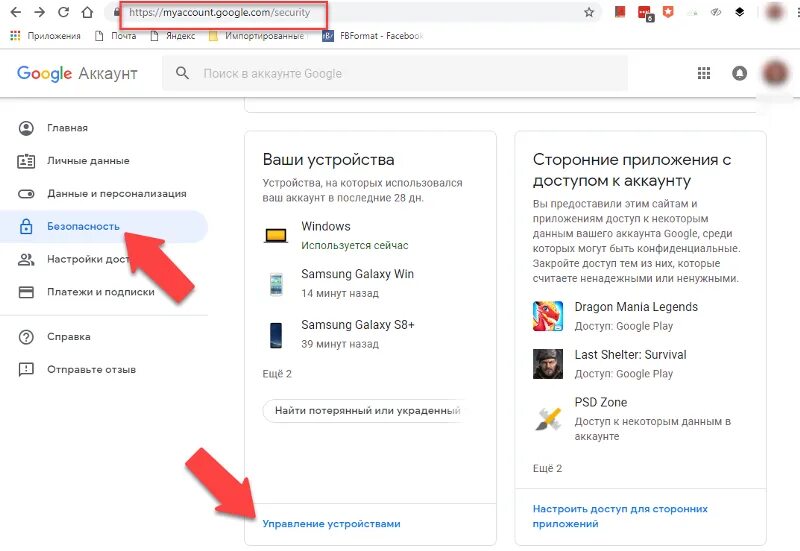Click the Платежи и подписки card icon
The height and width of the screenshot is (551, 800).
point(26,292)
